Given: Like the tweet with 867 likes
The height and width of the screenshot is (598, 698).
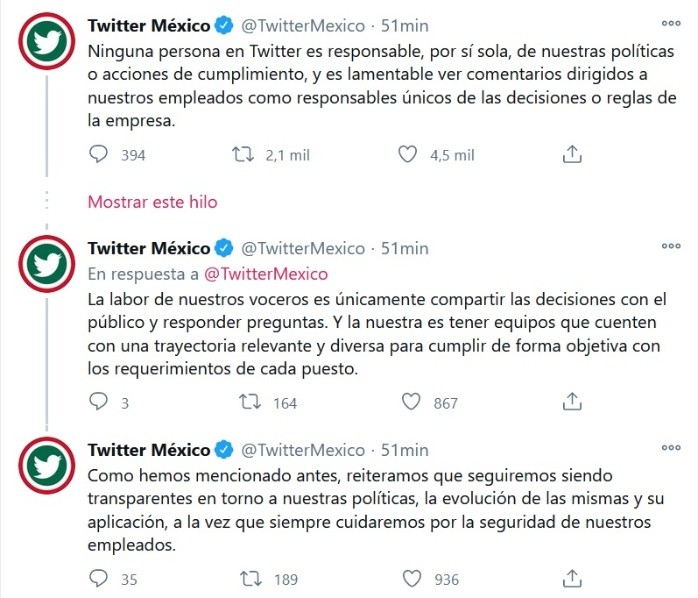Looking at the screenshot, I should coord(410,402).
